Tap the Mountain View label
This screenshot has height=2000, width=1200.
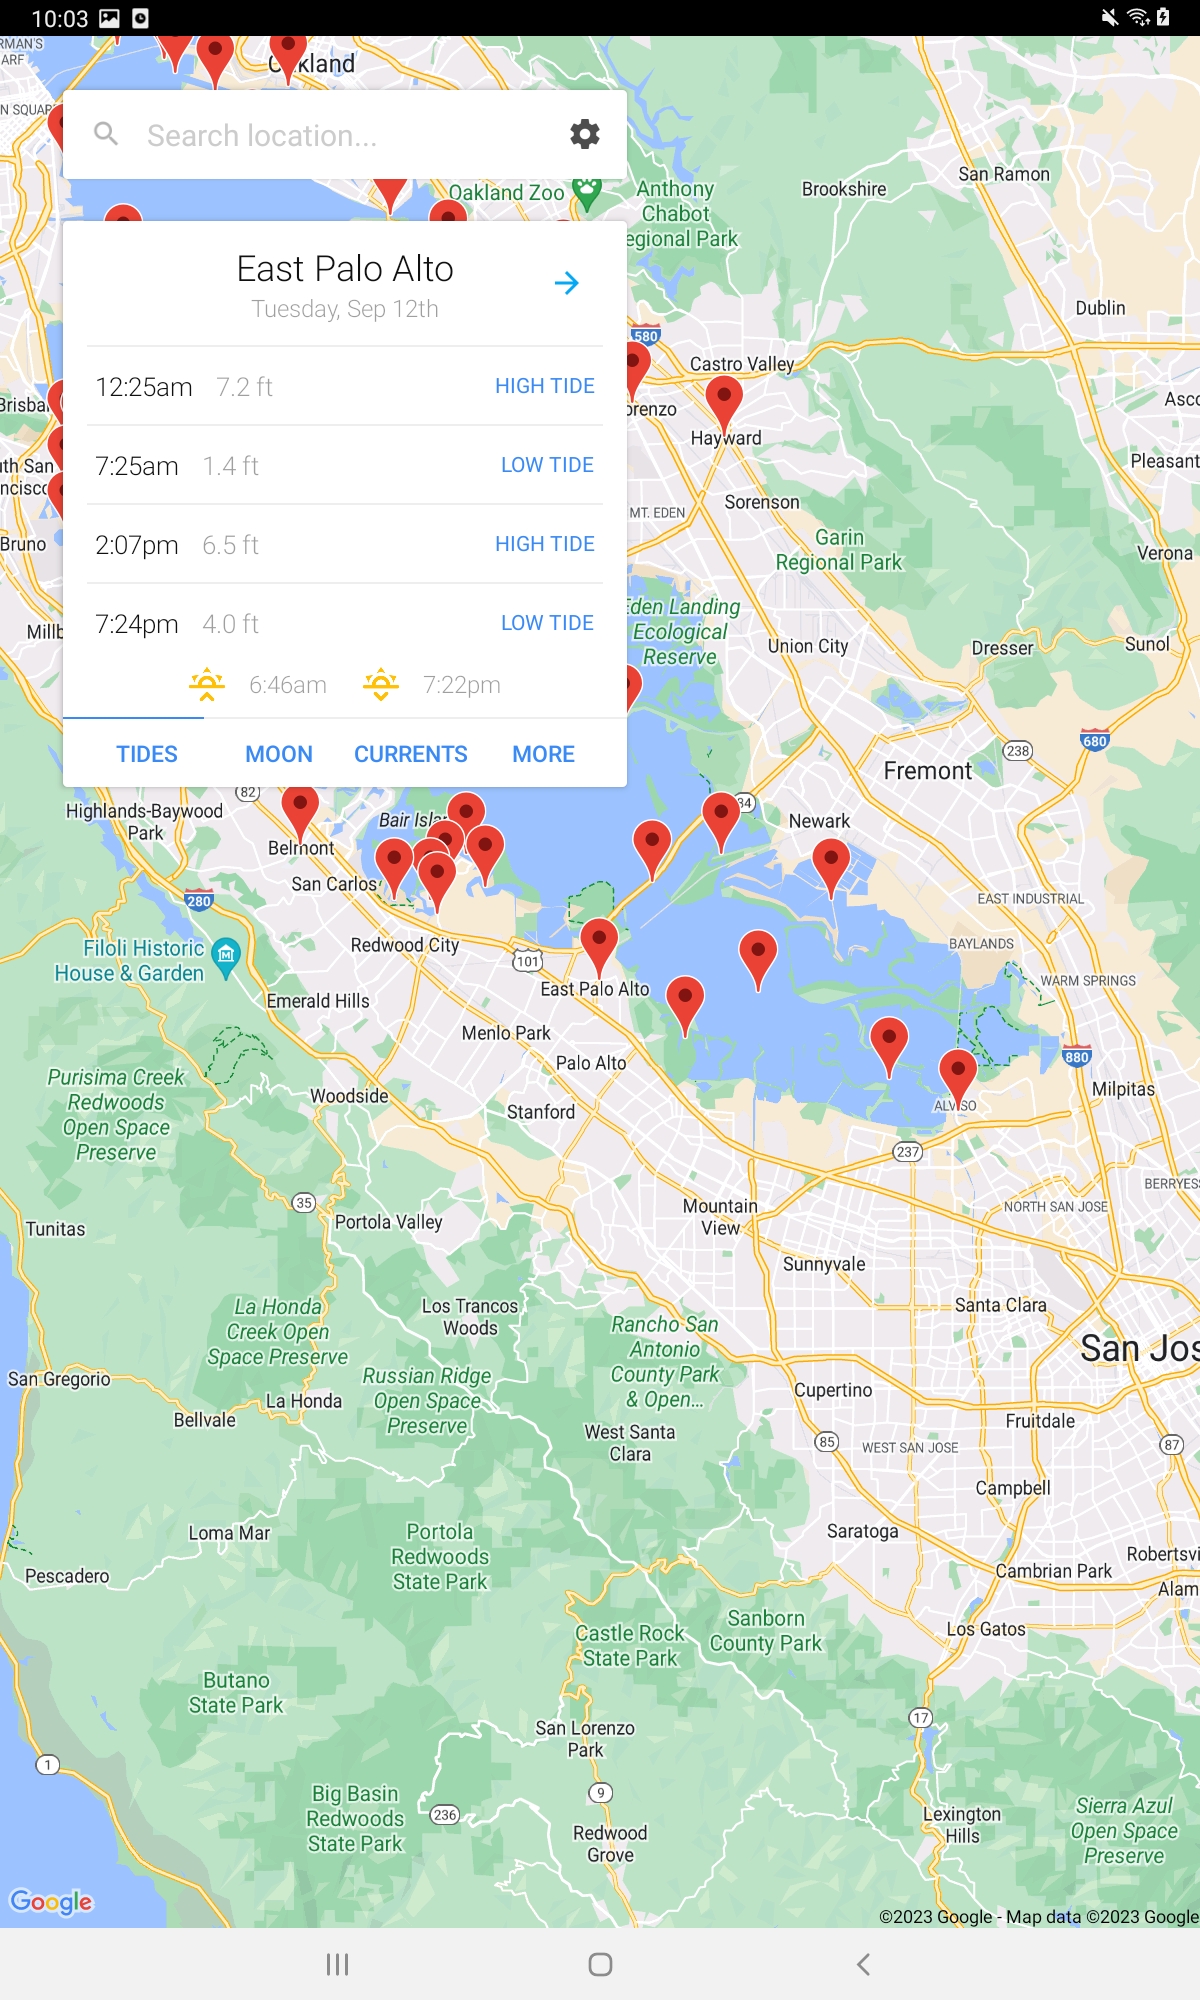[720, 1217]
